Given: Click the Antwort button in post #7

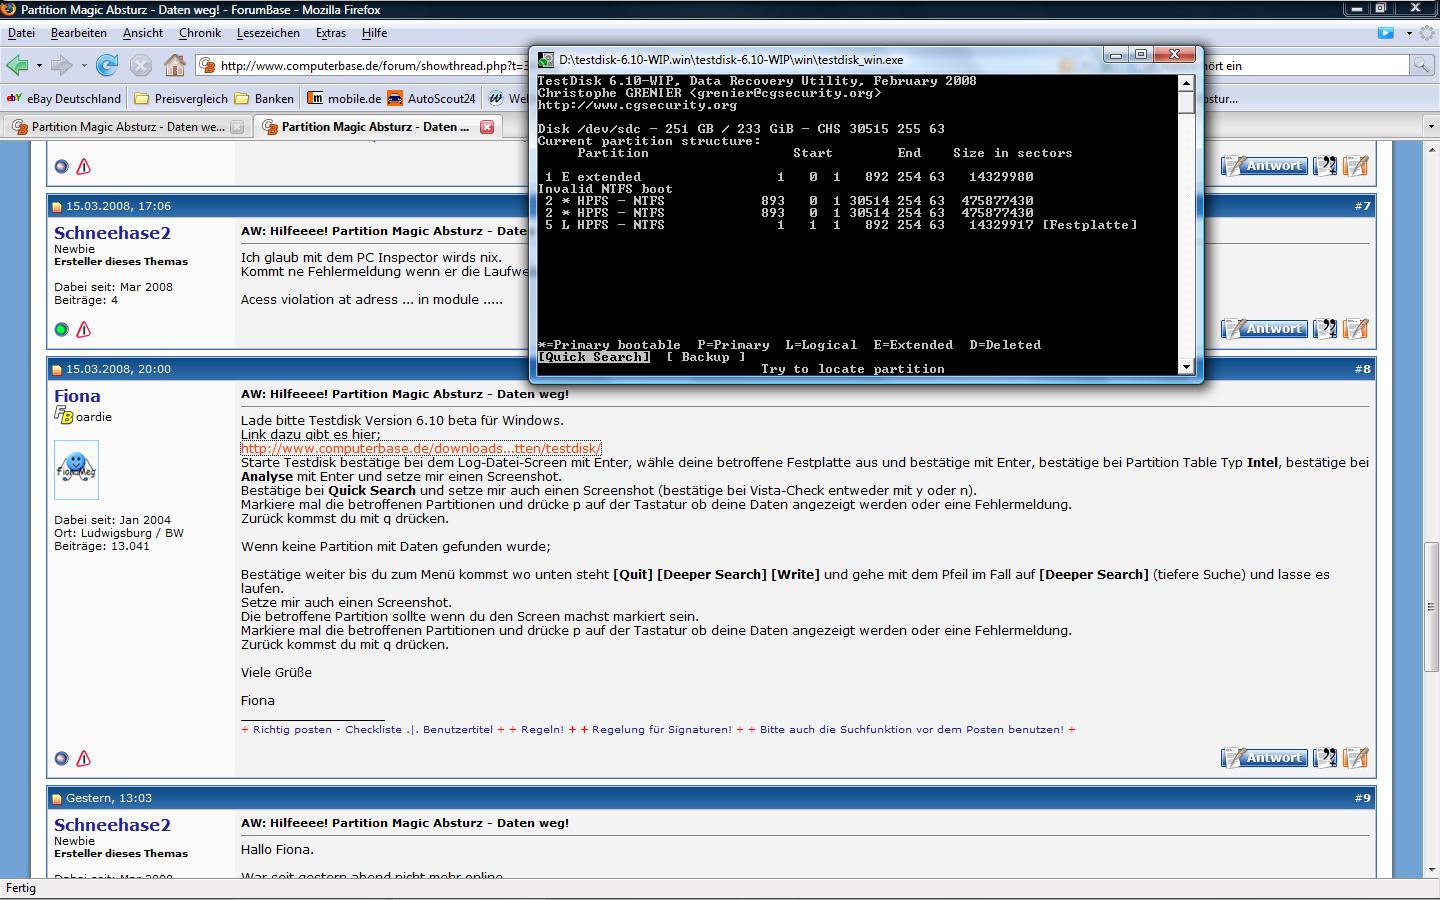Looking at the screenshot, I should (1264, 328).
